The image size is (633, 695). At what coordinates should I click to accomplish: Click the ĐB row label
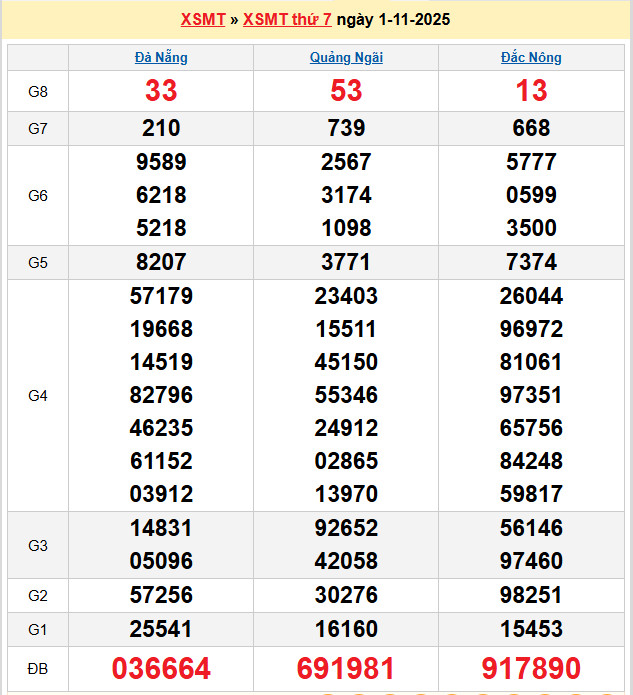coord(38,668)
